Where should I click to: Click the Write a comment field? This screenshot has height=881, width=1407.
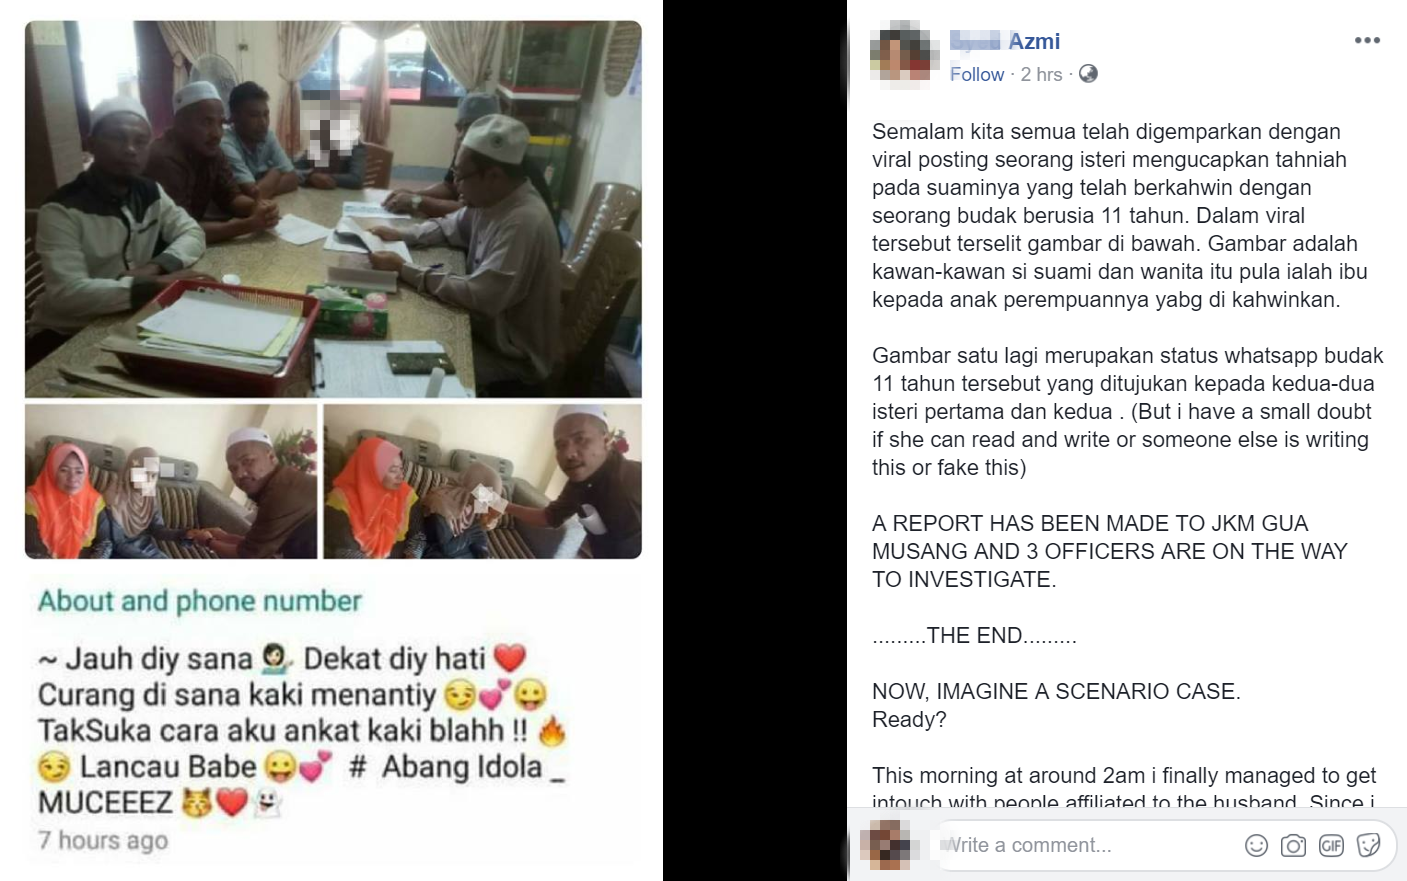pos(1085,845)
